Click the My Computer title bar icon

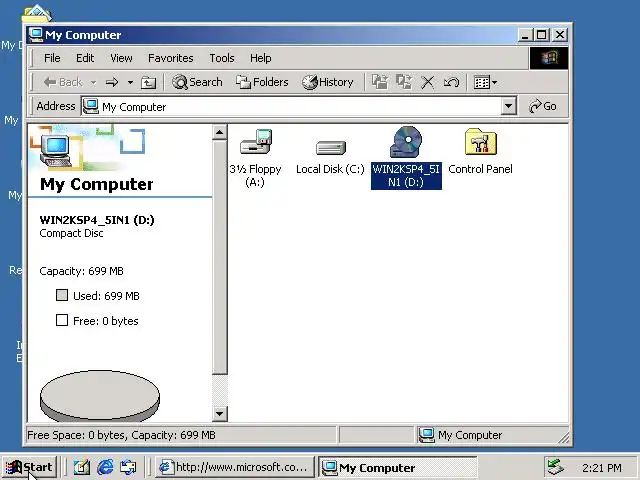[x=36, y=35]
